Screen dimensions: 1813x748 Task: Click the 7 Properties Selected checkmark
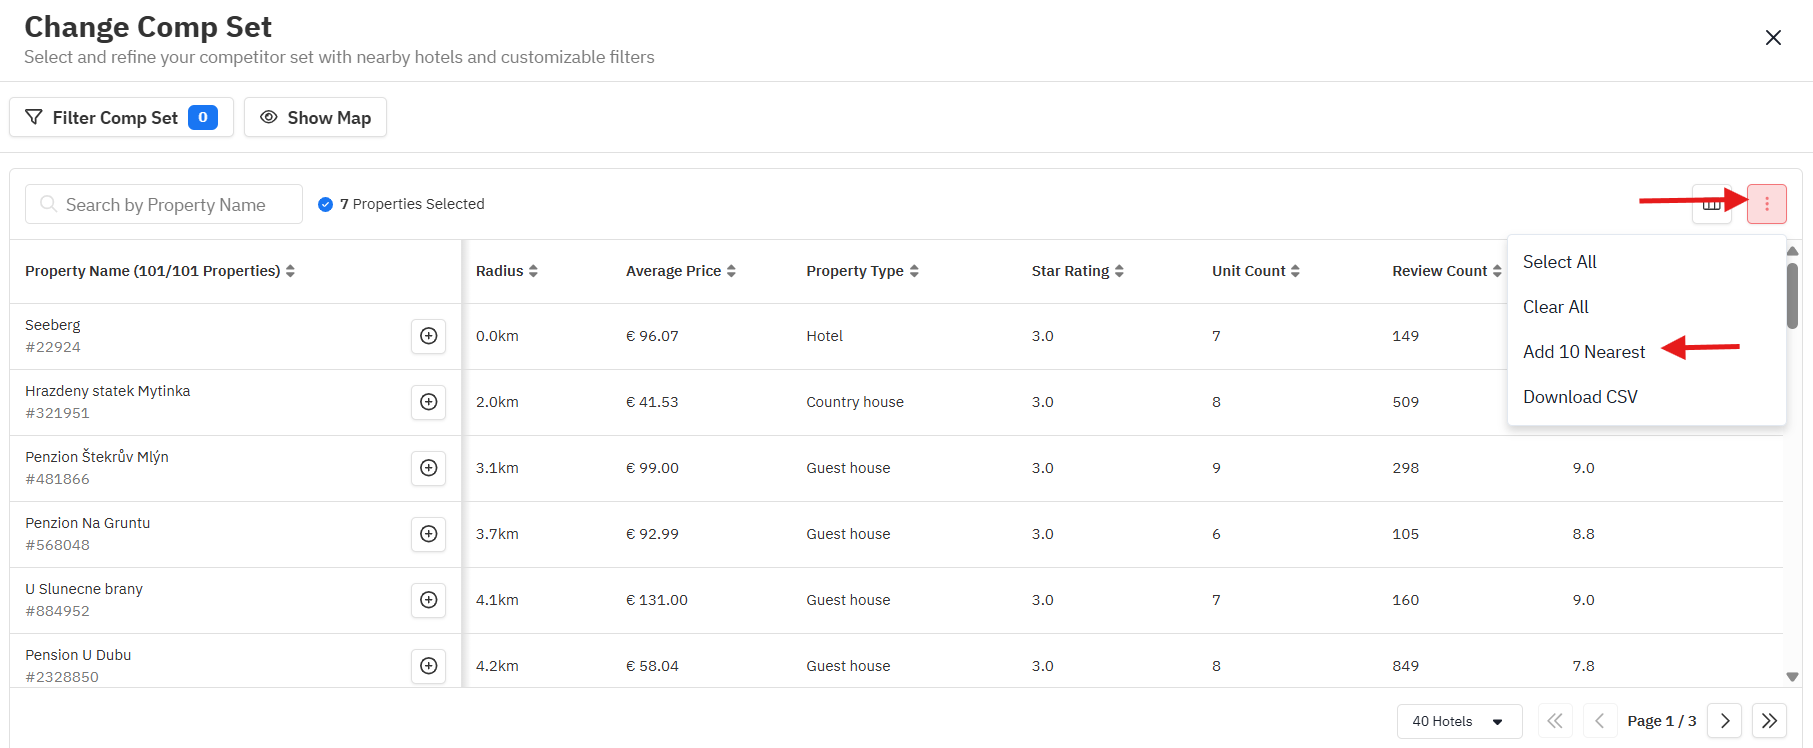[325, 204]
